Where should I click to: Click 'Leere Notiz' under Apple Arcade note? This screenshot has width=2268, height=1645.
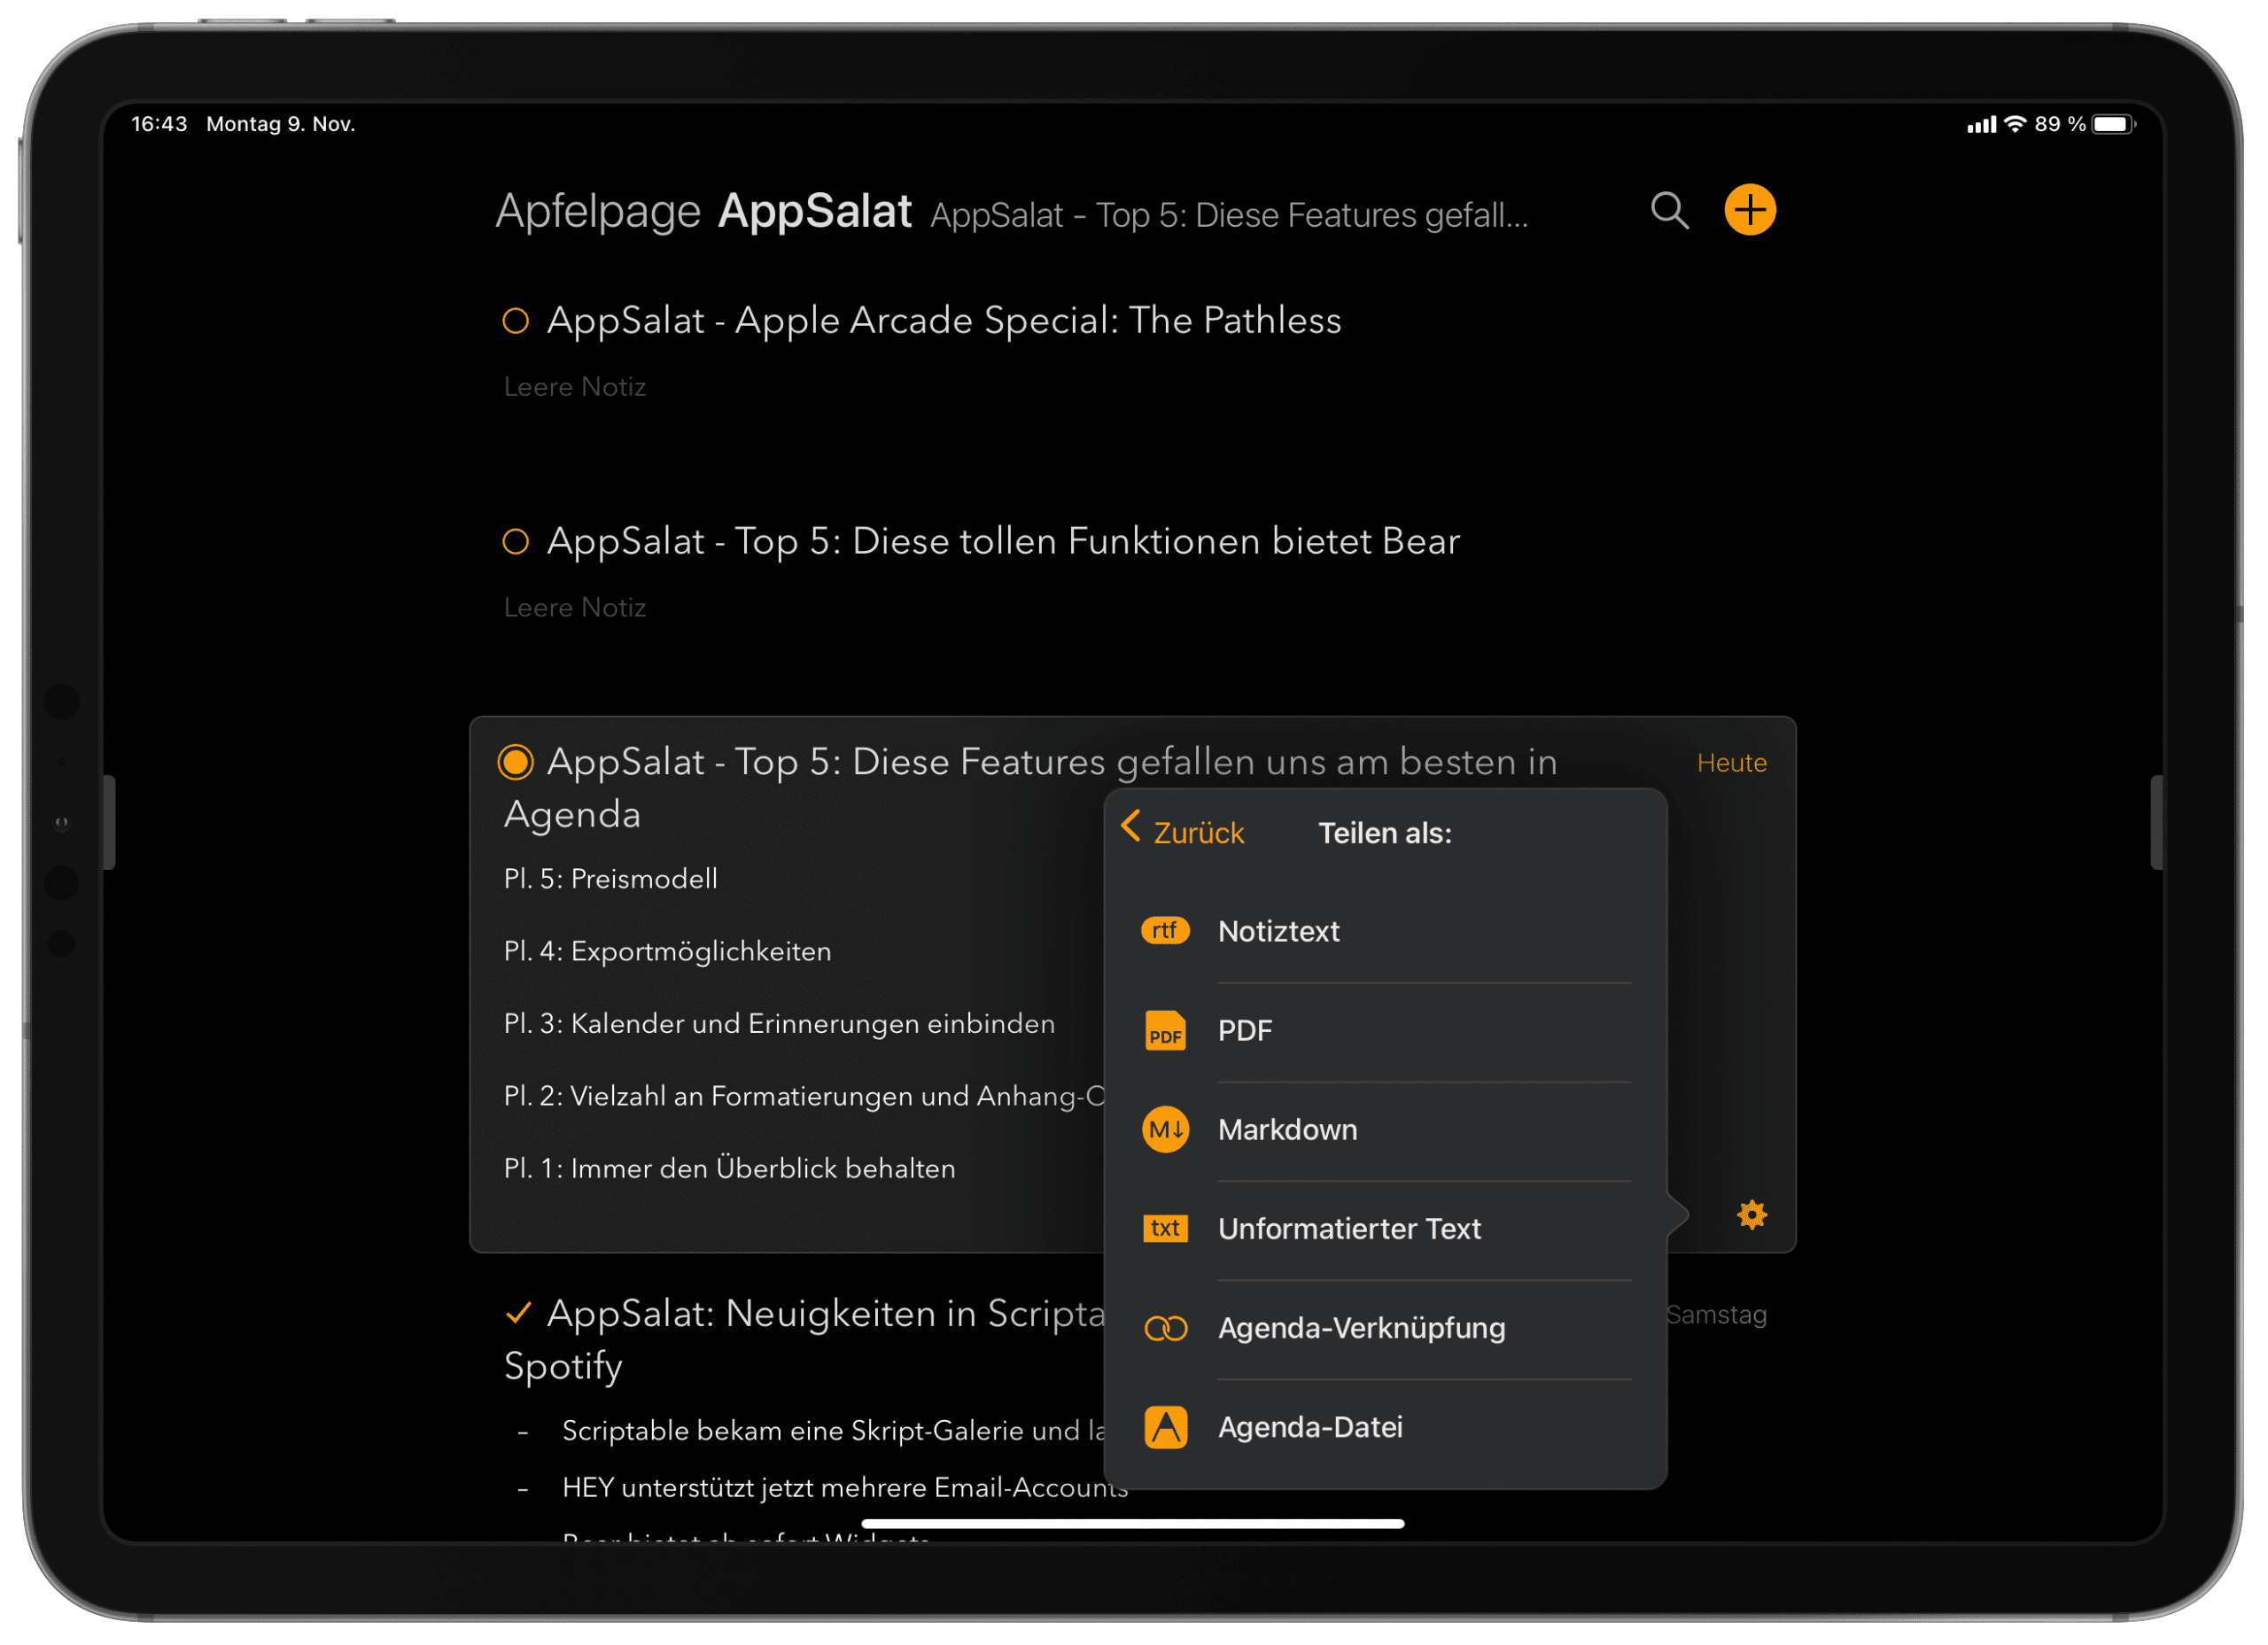[575, 387]
